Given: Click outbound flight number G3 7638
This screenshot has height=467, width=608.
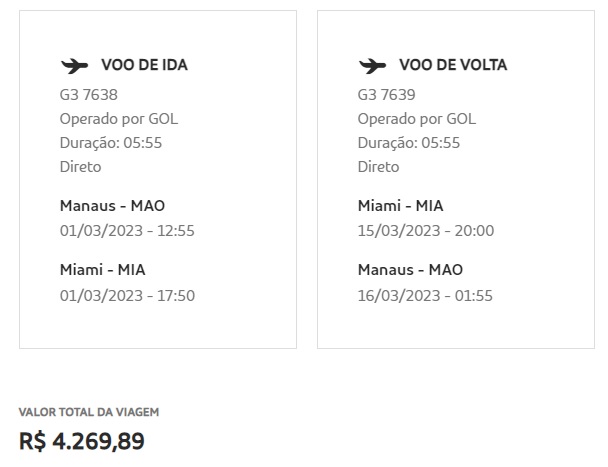Looking at the screenshot, I should pyautogui.click(x=88, y=95).
